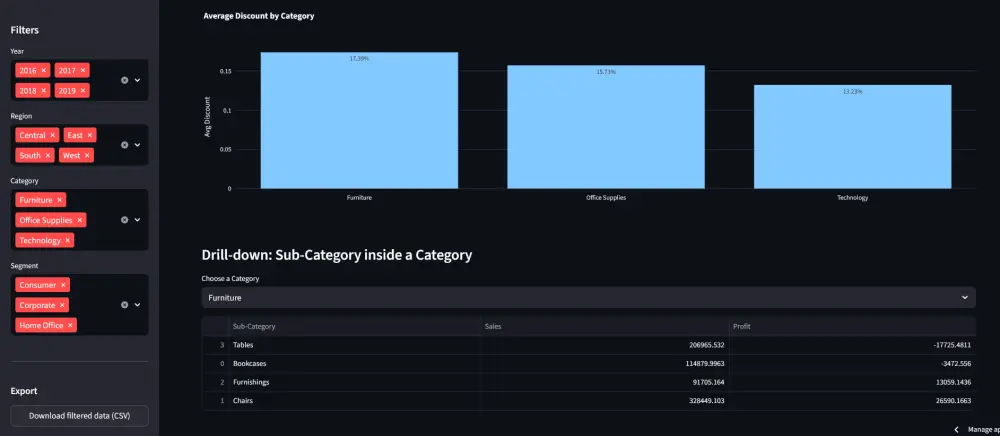
Task: Click the Technology bar in the chart
Action: click(853, 136)
